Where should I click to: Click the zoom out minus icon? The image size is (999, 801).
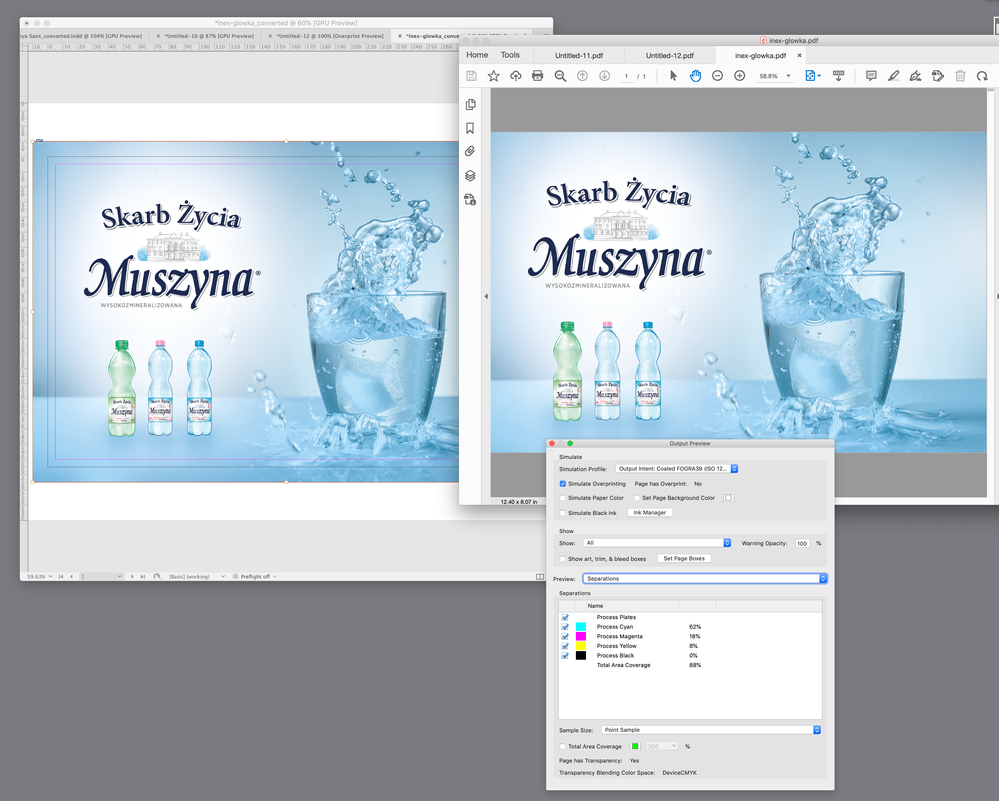(x=717, y=76)
